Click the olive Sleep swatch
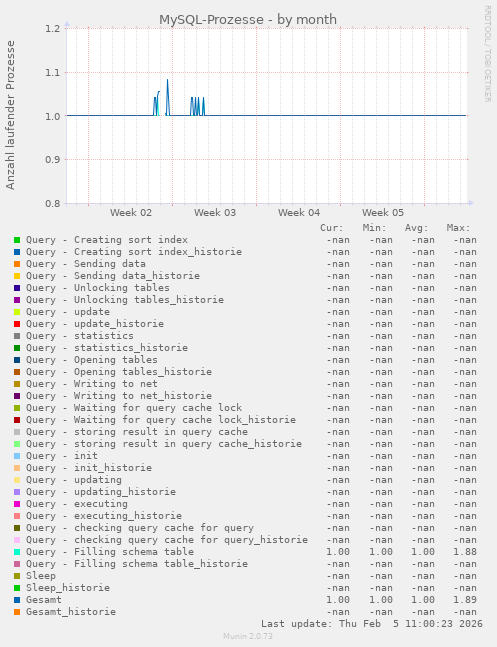This screenshot has height=647, width=497. tap(17, 576)
